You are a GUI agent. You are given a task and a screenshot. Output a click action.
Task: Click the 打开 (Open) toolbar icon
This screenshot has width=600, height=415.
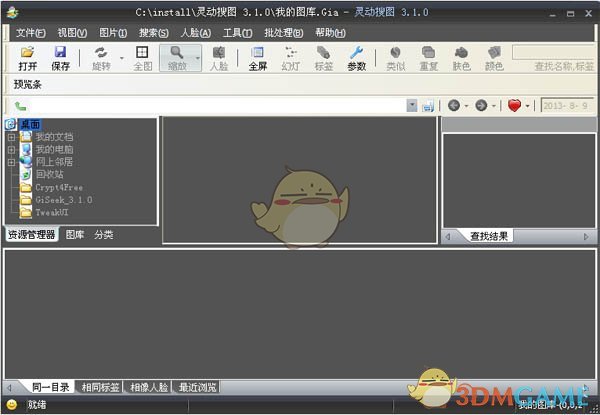[28, 58]
